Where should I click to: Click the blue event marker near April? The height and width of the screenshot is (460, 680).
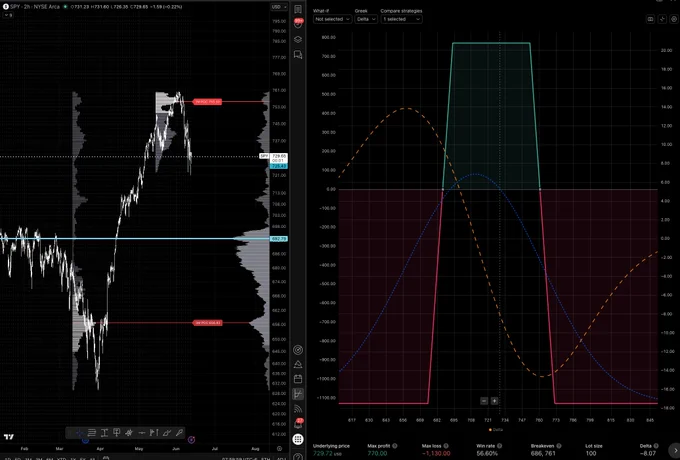pyautogui.click(x=85, y=440)
